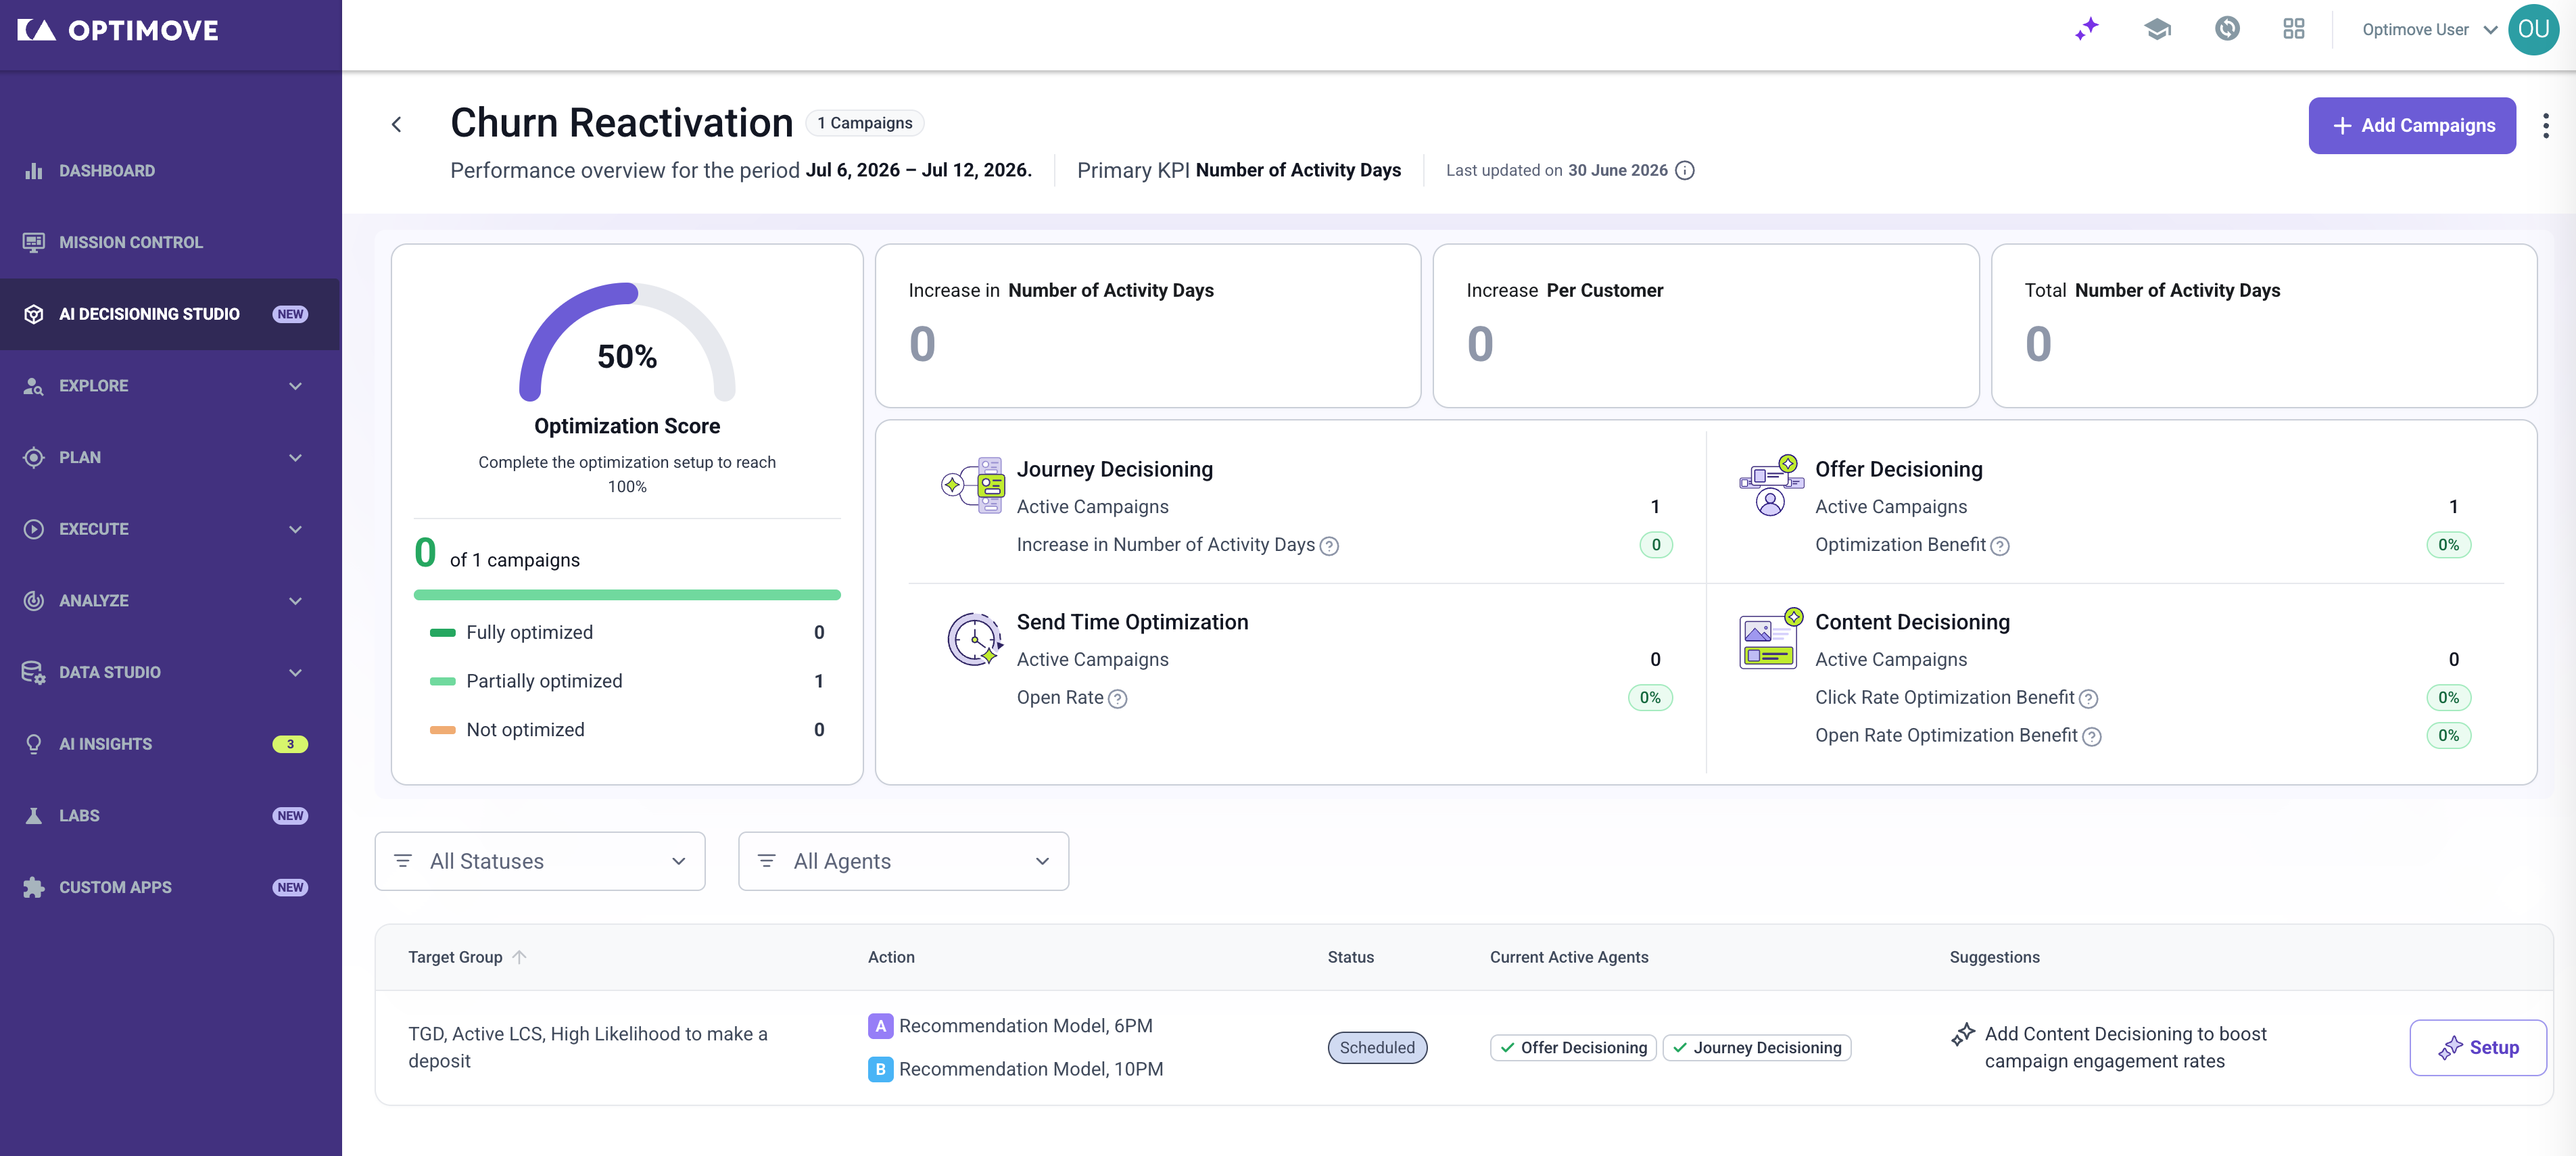
Task: Click the Offer Decisioning agent chip
Action: tap(1573, 1048)
